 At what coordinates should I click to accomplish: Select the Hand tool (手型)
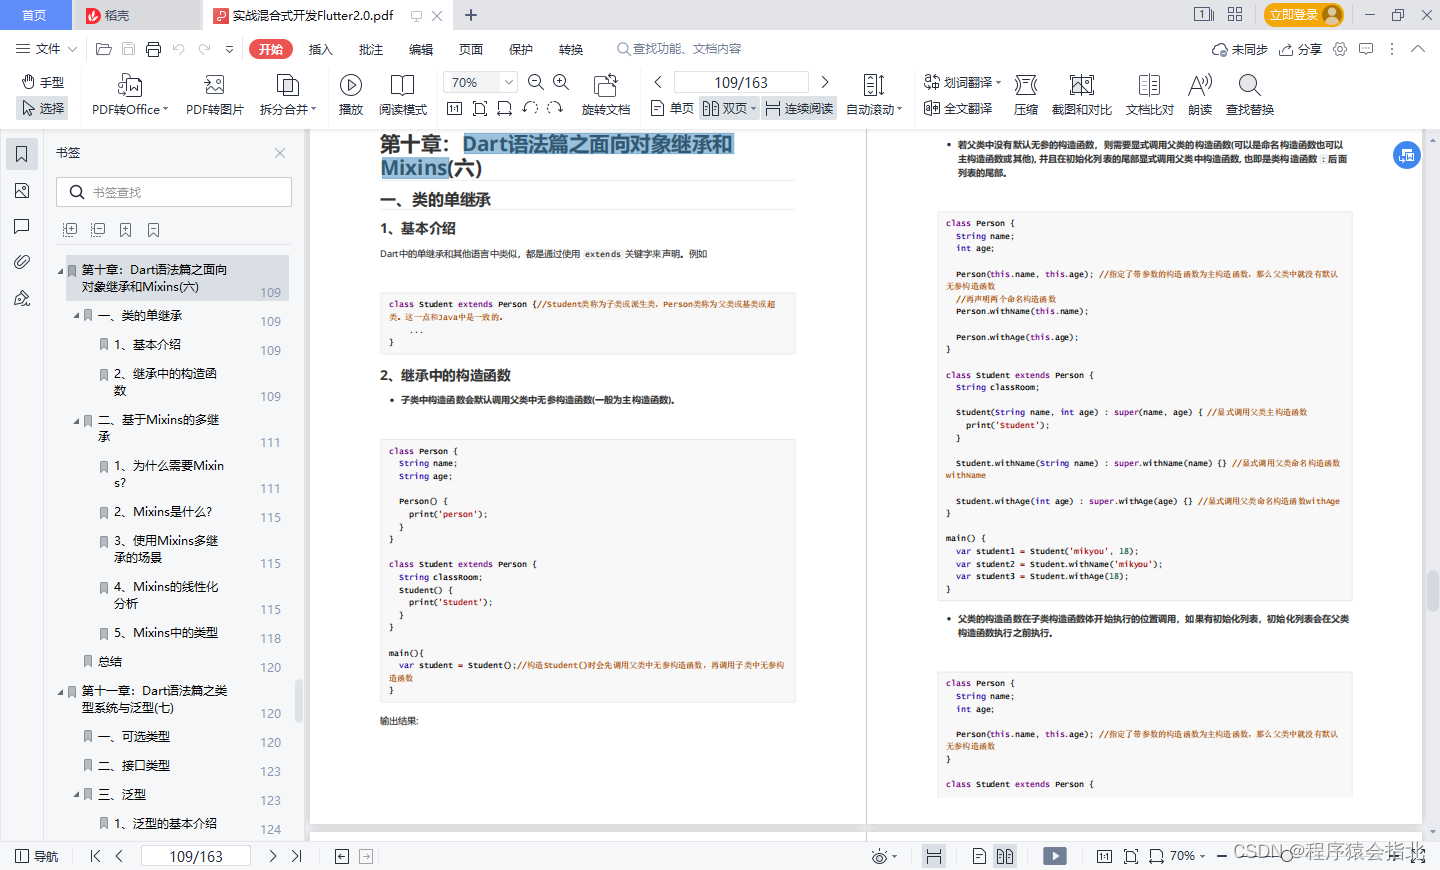point(43,82)
